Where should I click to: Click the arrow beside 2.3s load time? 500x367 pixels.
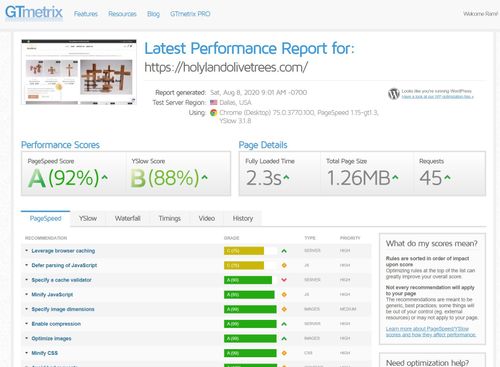[x=286, y=177]
